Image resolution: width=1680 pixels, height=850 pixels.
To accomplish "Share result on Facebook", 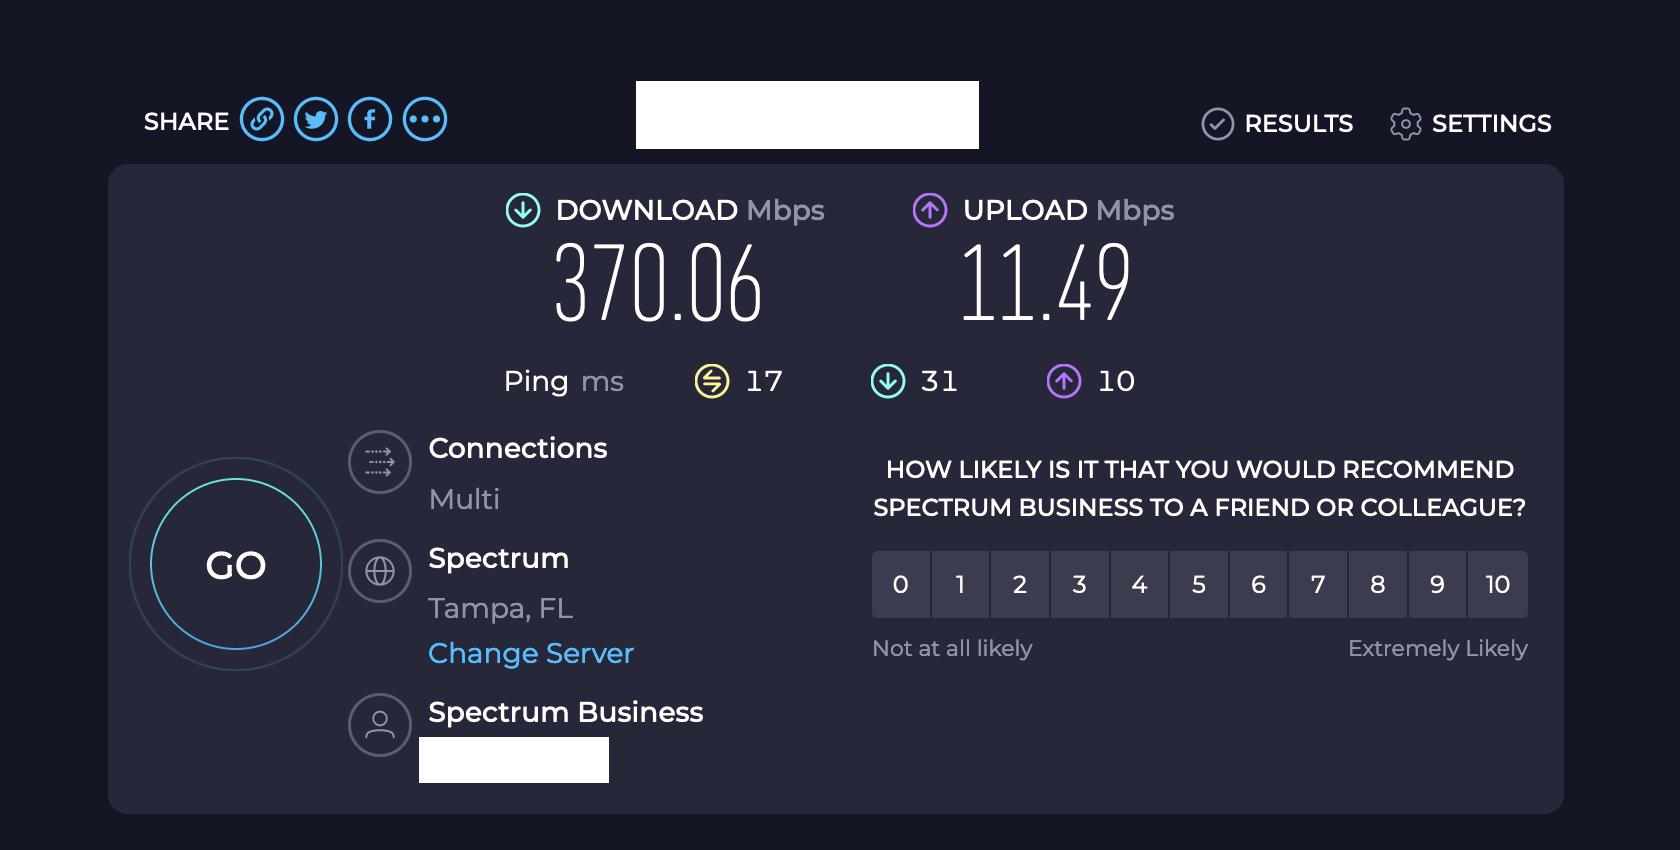I will coord(370,120).
